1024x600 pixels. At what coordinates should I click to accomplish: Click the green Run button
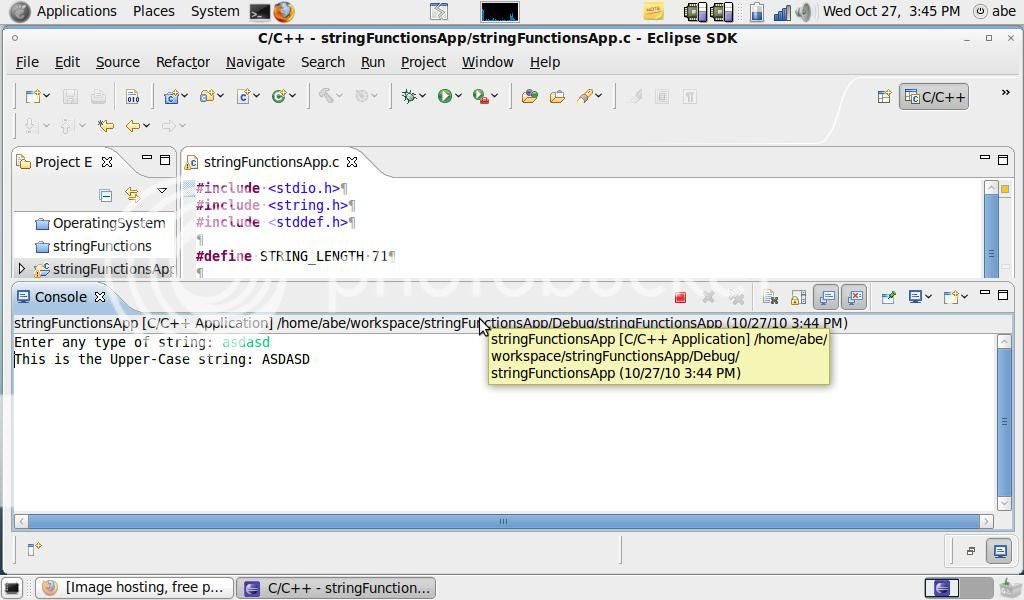[x=444, y=96]
